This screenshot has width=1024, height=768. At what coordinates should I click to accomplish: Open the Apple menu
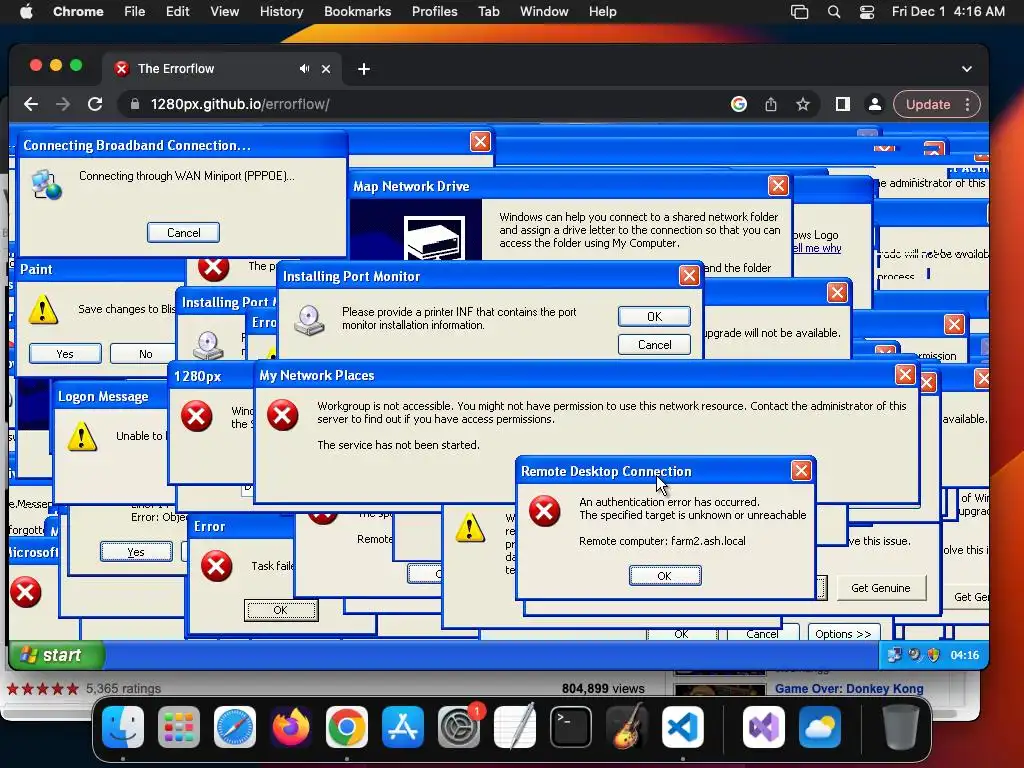(26, 11)
